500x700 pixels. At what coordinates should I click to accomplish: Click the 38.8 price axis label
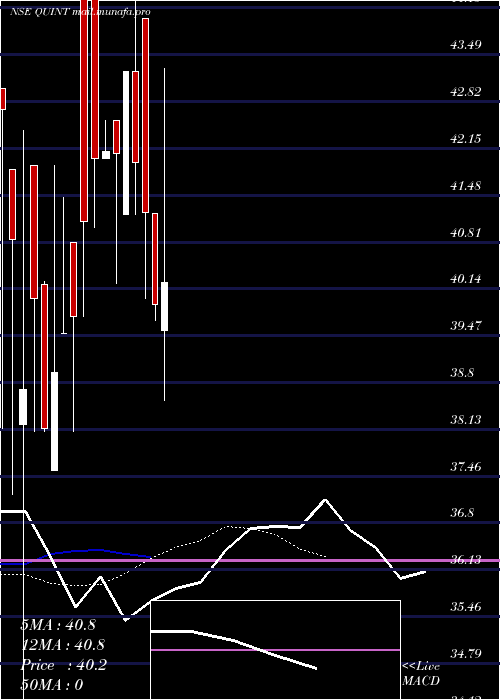tap(463, 372)
